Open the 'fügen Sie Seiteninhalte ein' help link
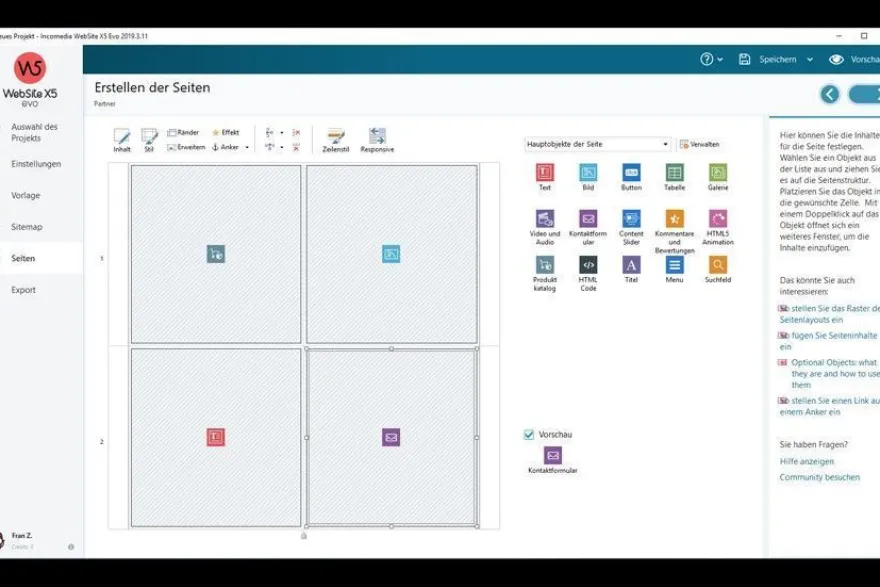 tap(828, 341)
